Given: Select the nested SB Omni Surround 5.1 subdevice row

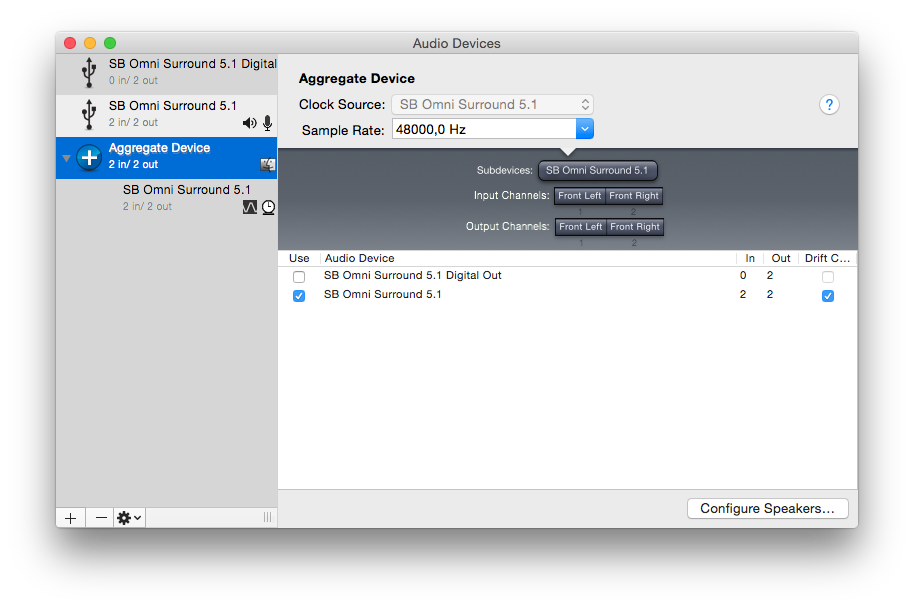Looking at the screenshot, I should tap(167, 198).
